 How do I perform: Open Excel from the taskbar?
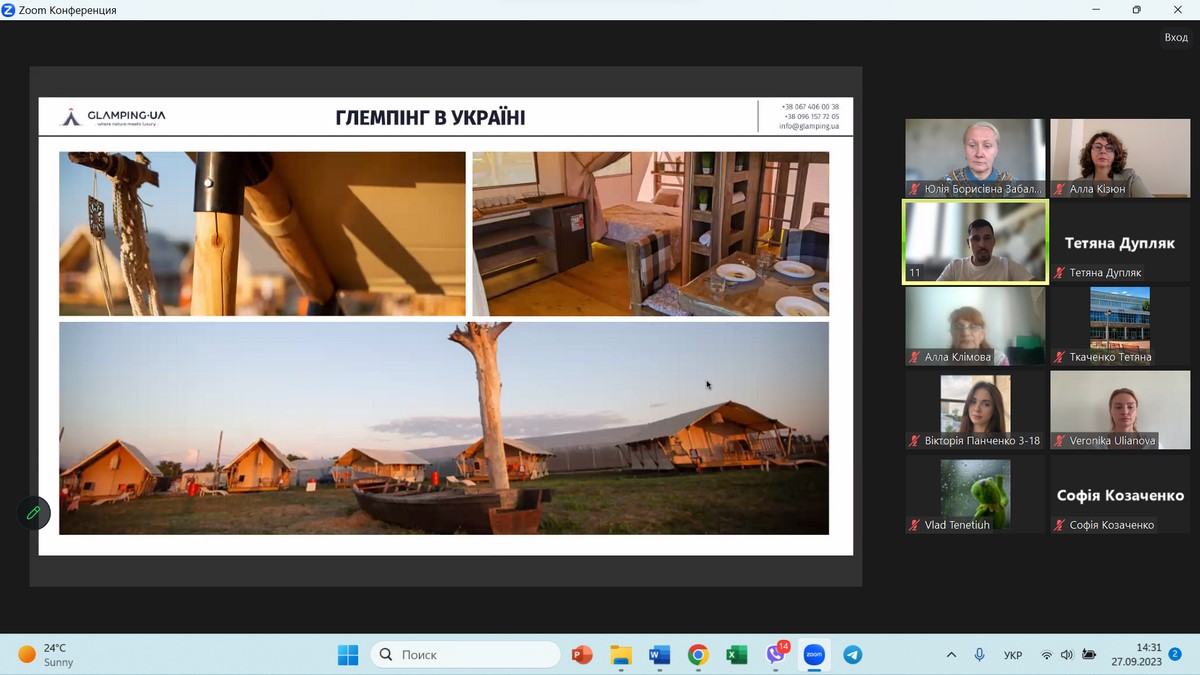coord(737,655)
